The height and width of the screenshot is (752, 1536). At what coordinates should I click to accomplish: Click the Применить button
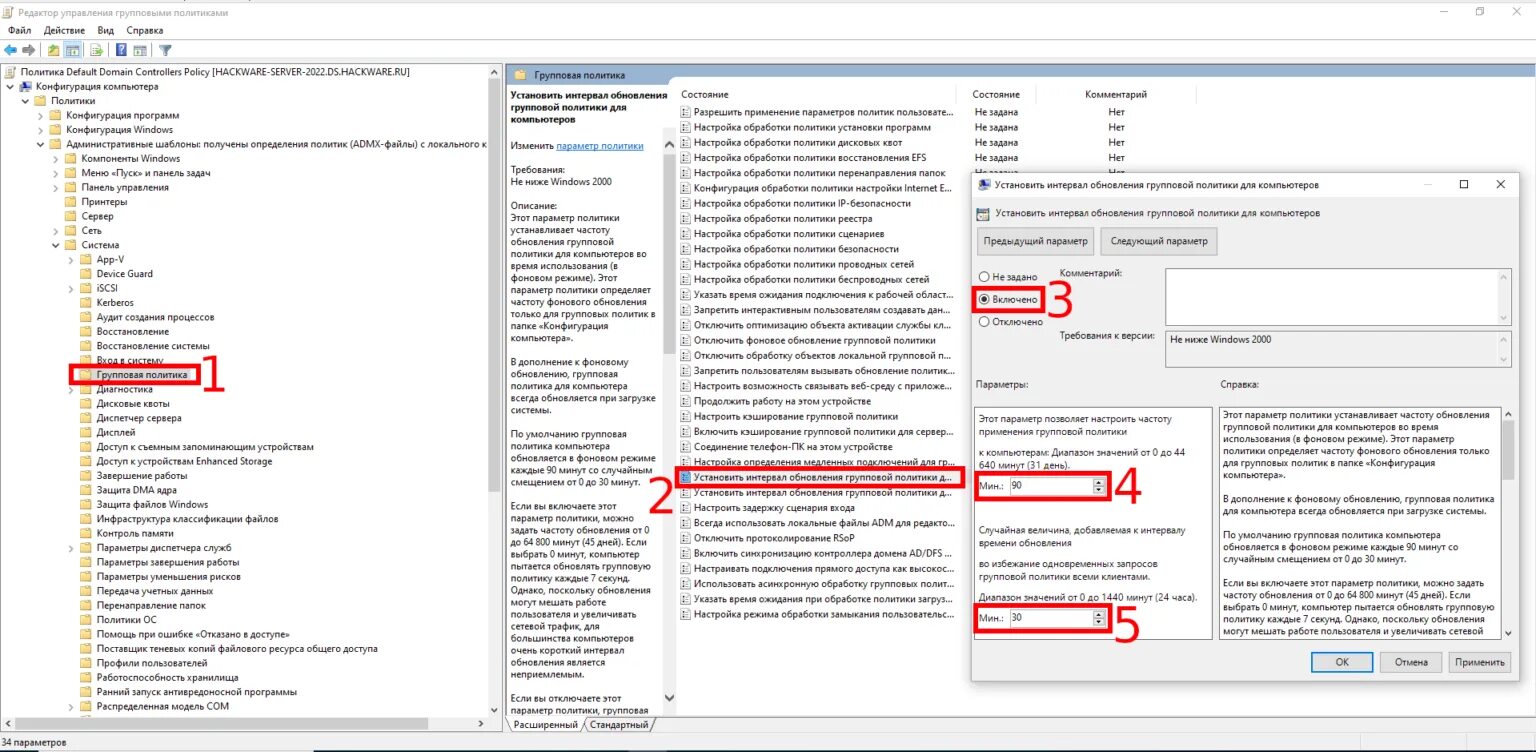(1479, 662)
